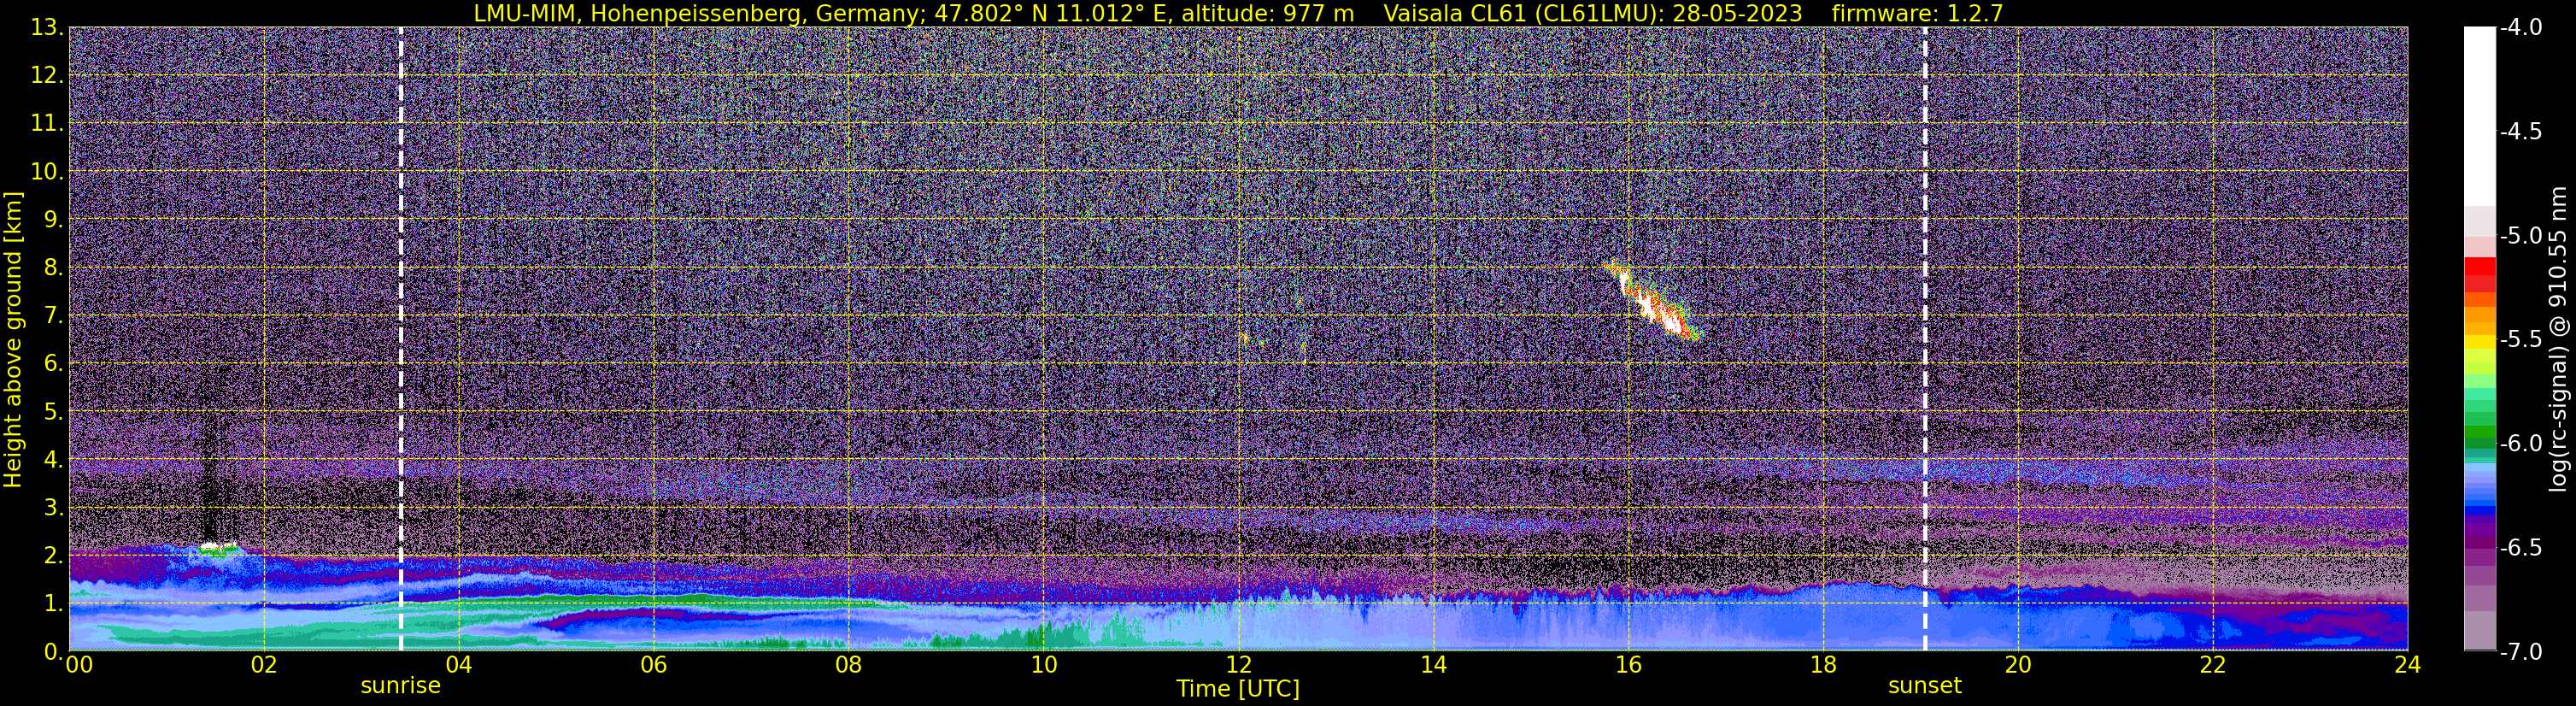This screenshot has height=706, width=2576.
Task: Click the '06' time axis tick label
Action: 653,665
